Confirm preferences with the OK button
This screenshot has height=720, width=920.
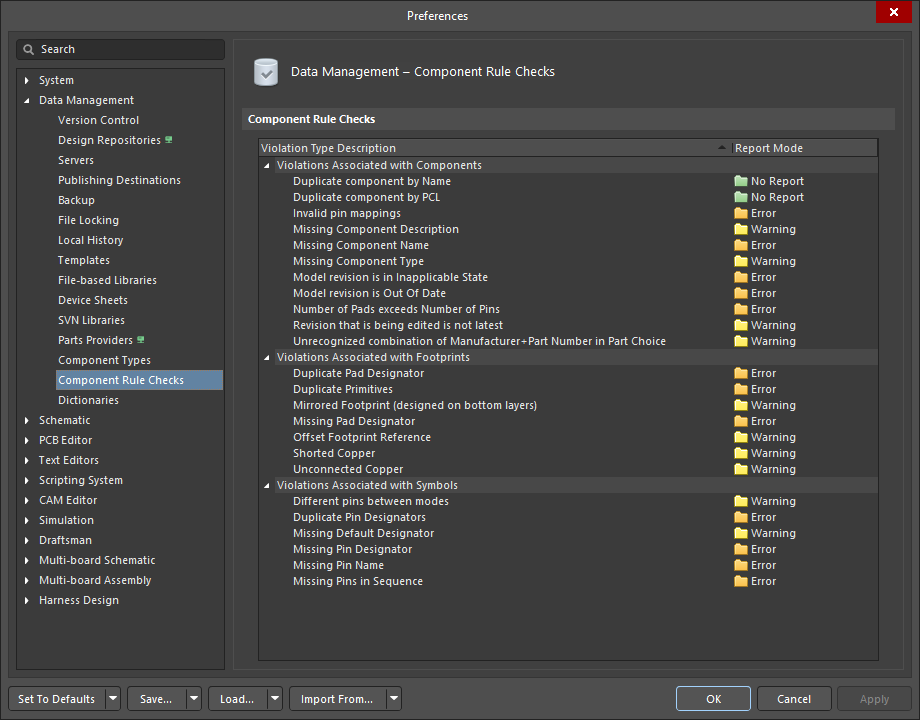713,699
